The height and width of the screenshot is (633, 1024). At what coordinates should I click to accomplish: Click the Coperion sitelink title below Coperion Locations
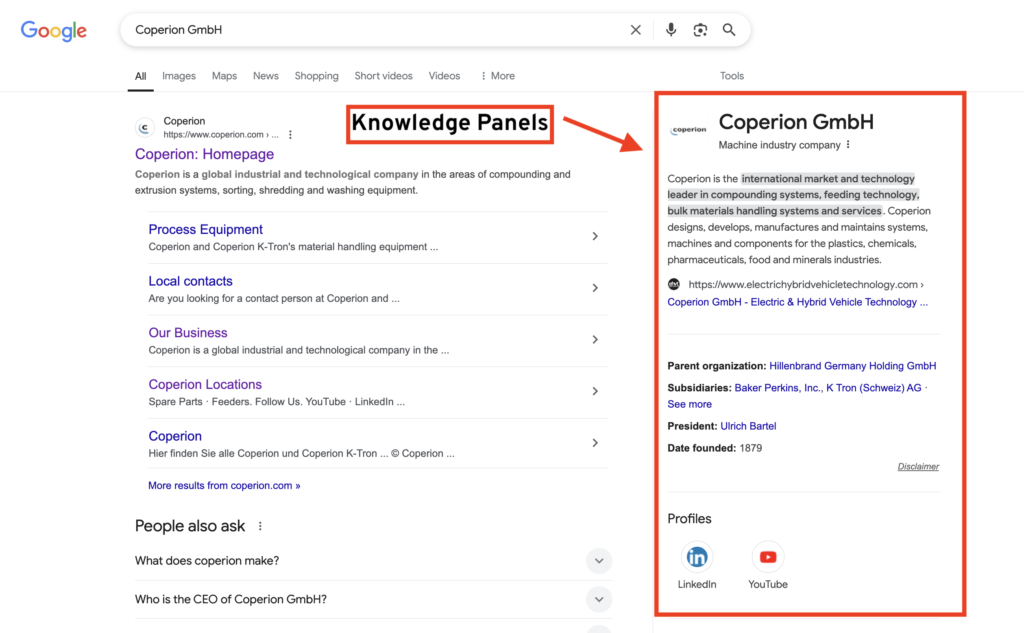[175, 436]
